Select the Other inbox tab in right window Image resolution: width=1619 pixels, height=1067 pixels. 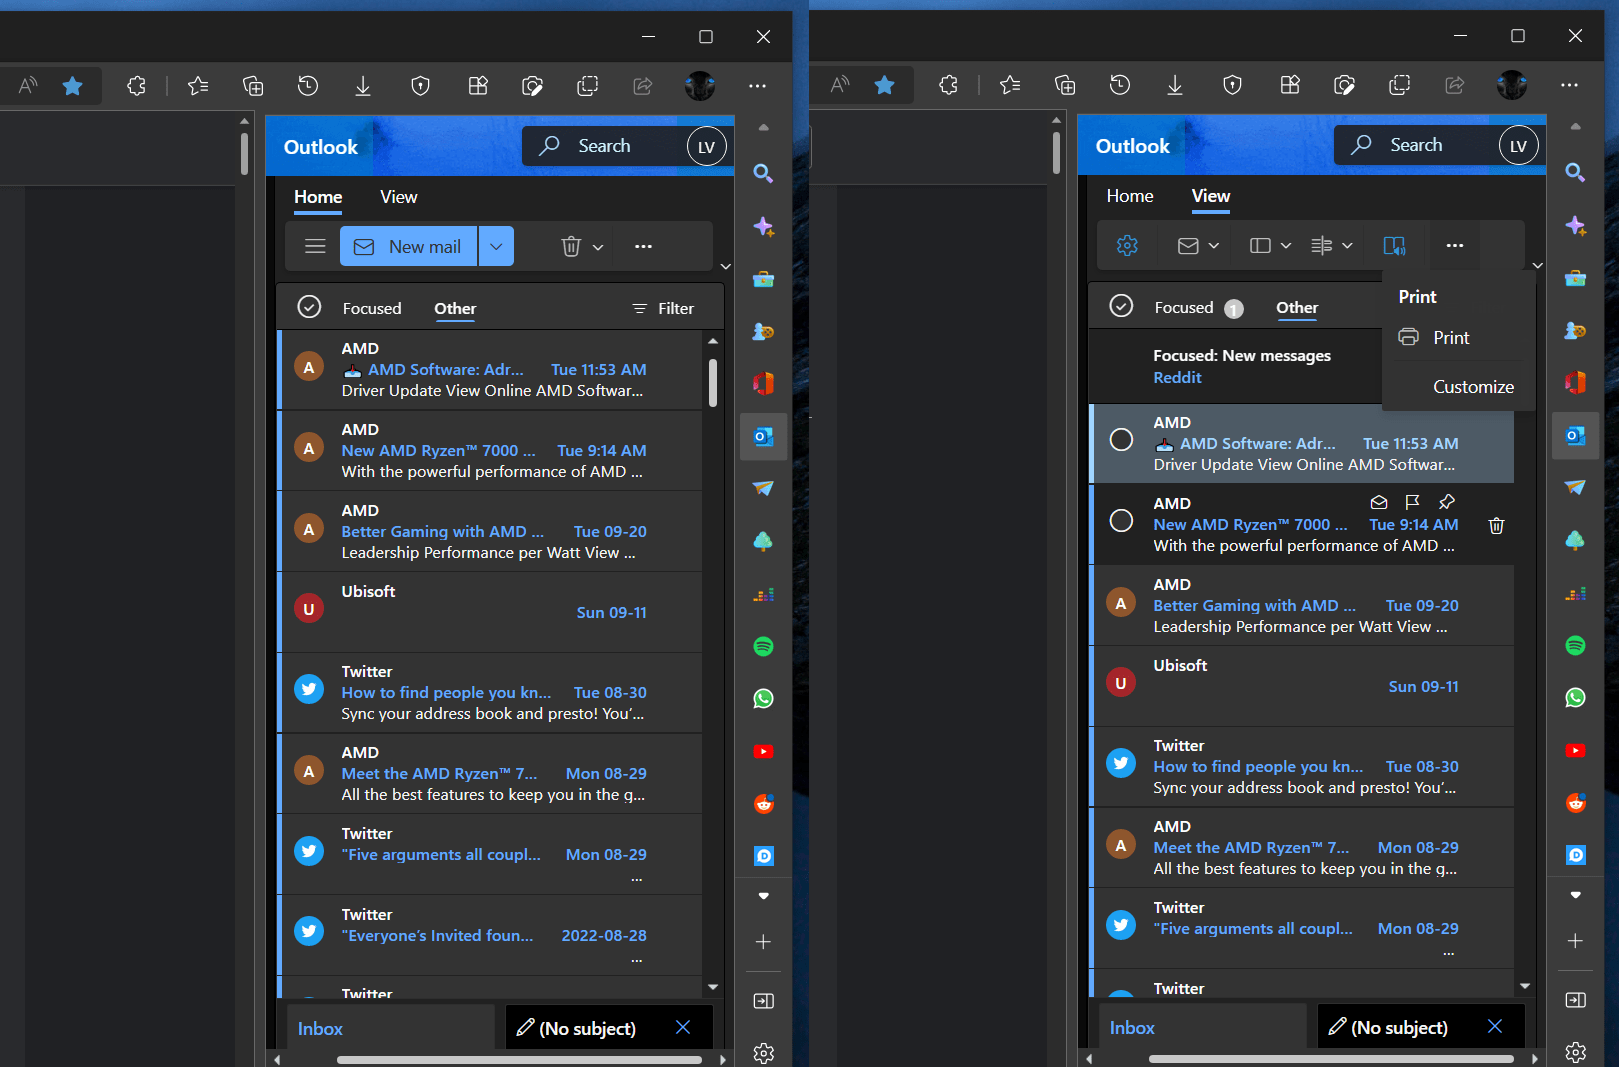click(x=1297, y=308)
